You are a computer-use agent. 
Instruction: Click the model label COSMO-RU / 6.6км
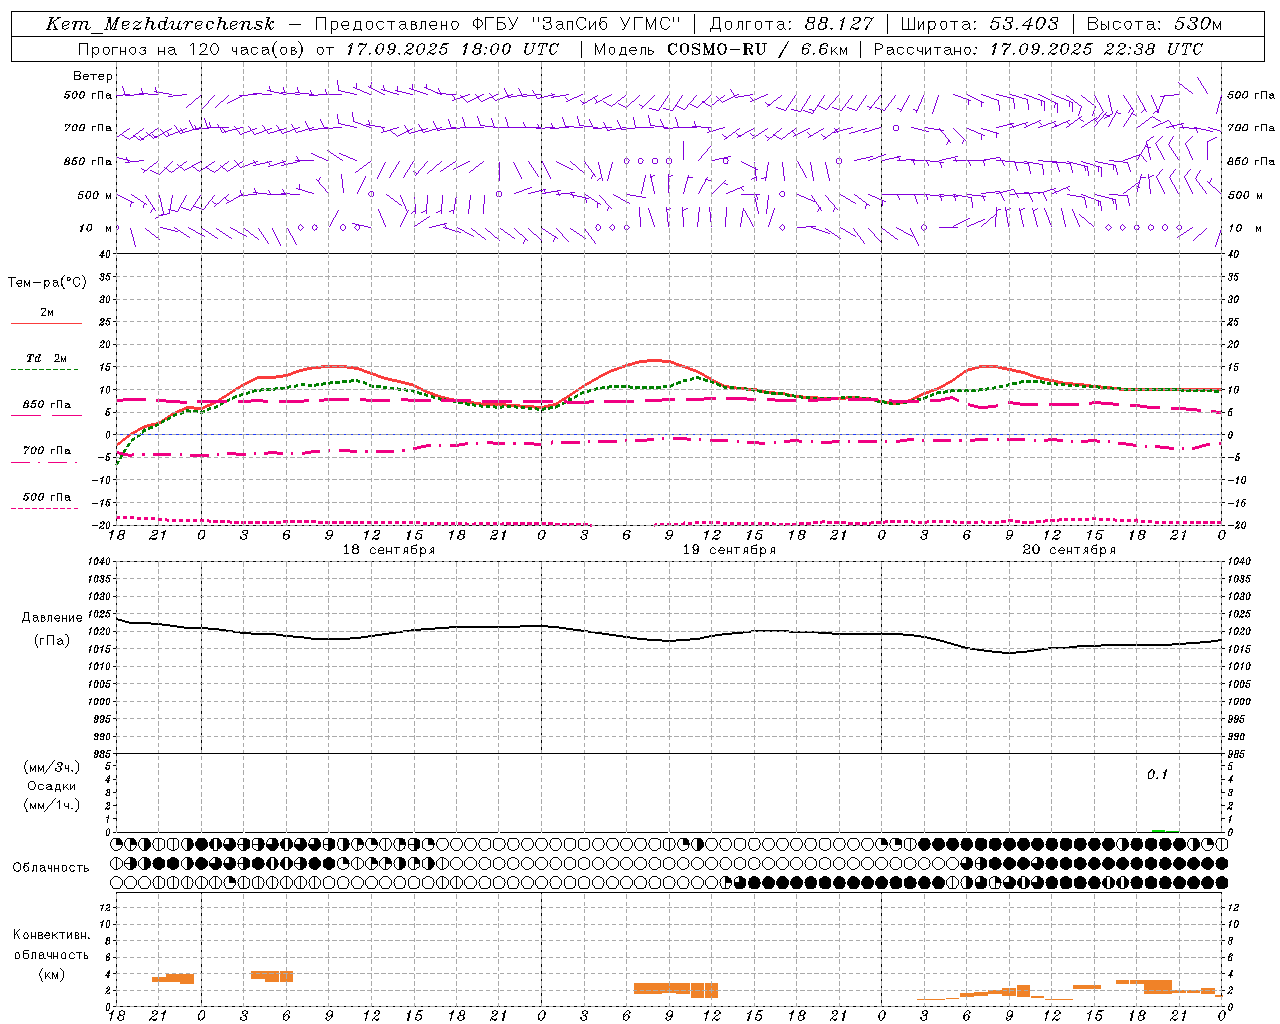[757, 49]
